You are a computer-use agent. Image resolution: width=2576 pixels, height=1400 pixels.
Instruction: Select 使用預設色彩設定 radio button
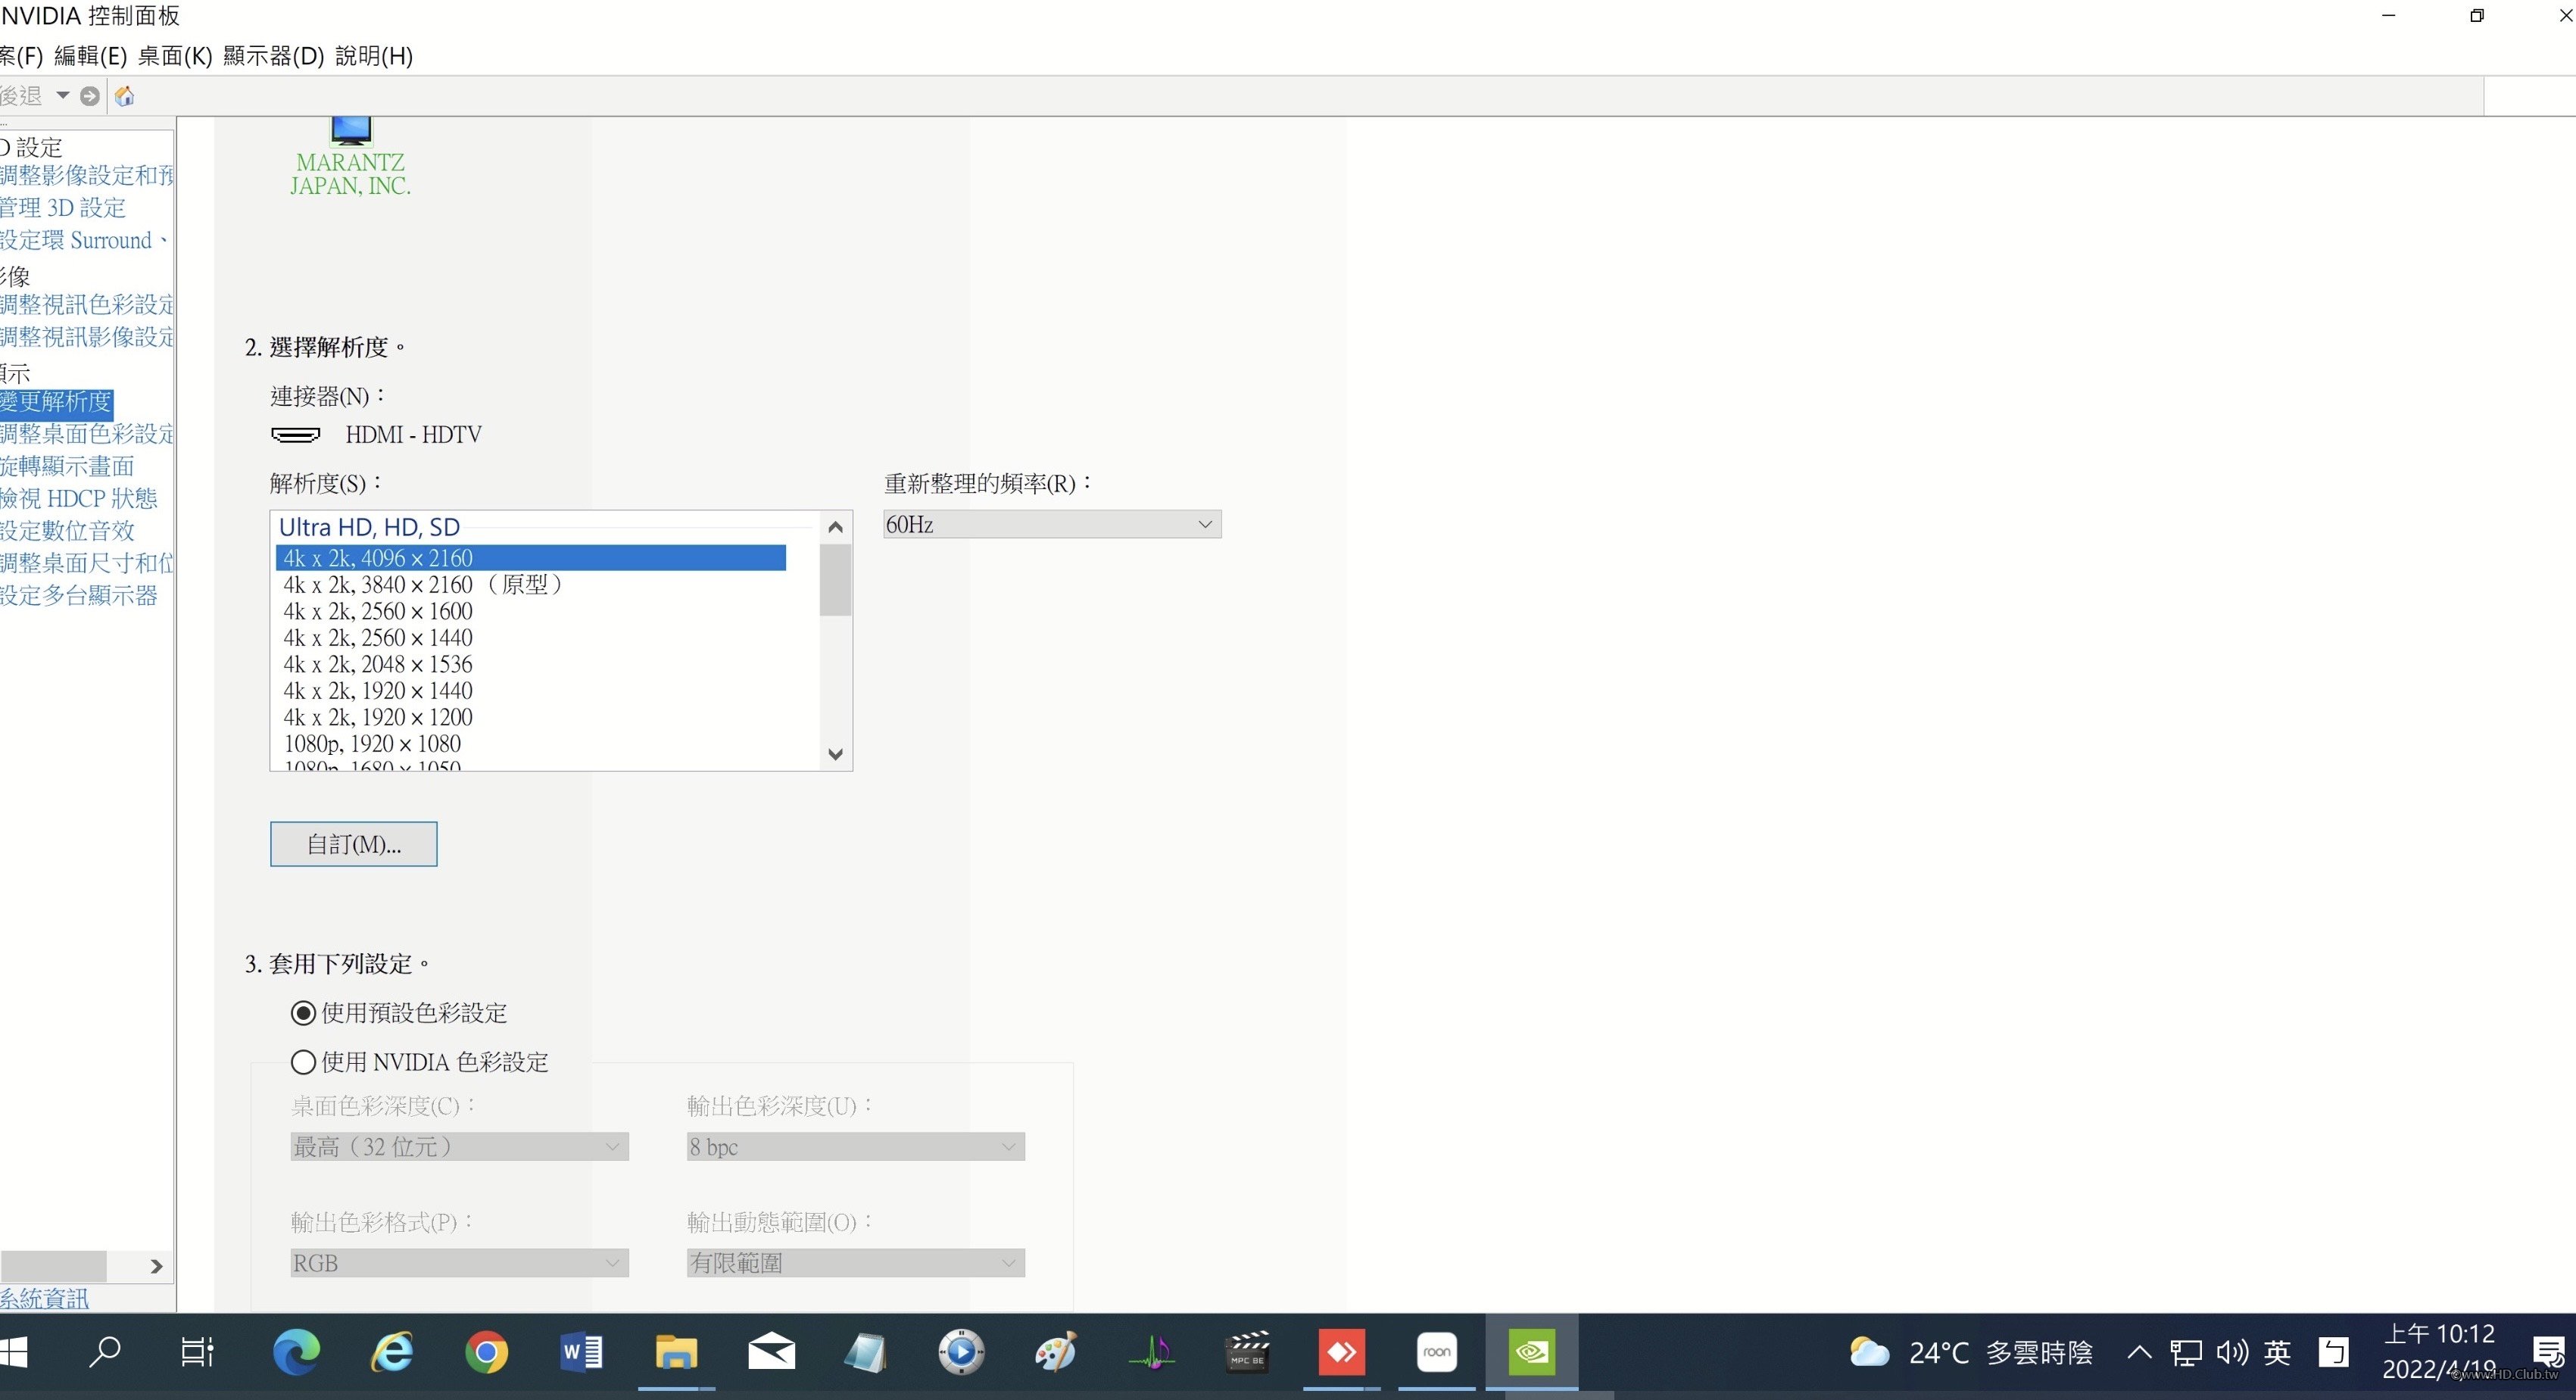[x=303, y=1013]
